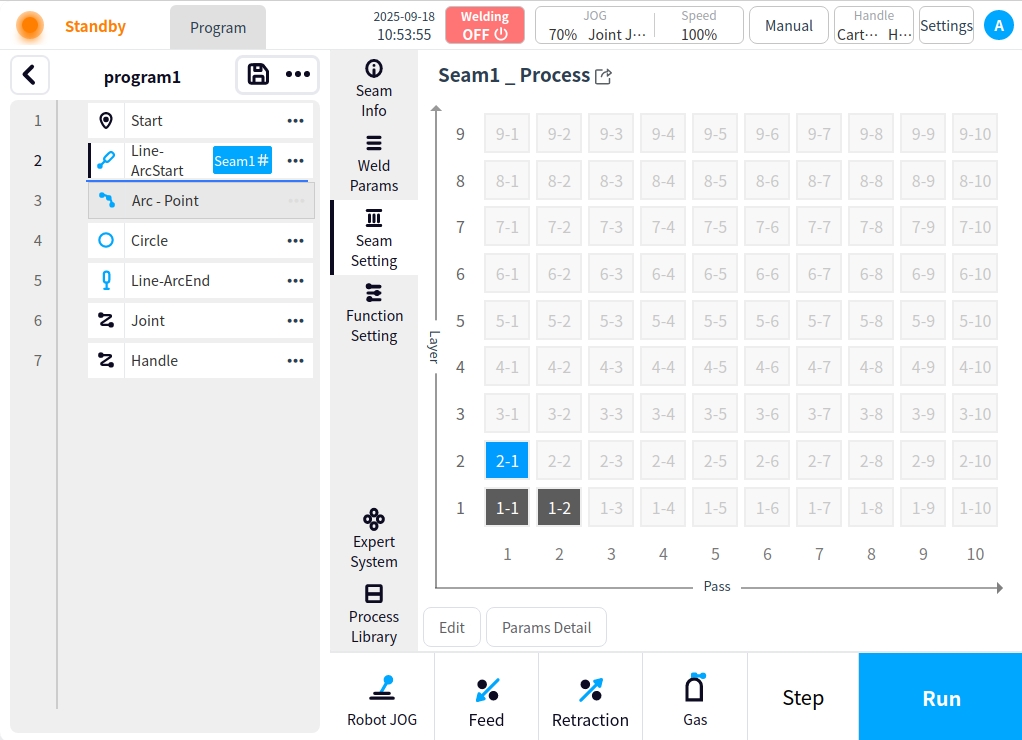Viewport: 1022px width, 740px height.
Task: Open Function Setting in the sidebar
Action: point(374,313)
